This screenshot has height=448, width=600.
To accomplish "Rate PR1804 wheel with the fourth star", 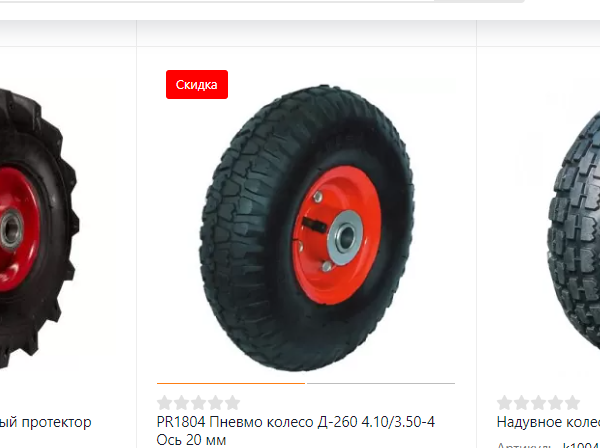I will 215,403.
